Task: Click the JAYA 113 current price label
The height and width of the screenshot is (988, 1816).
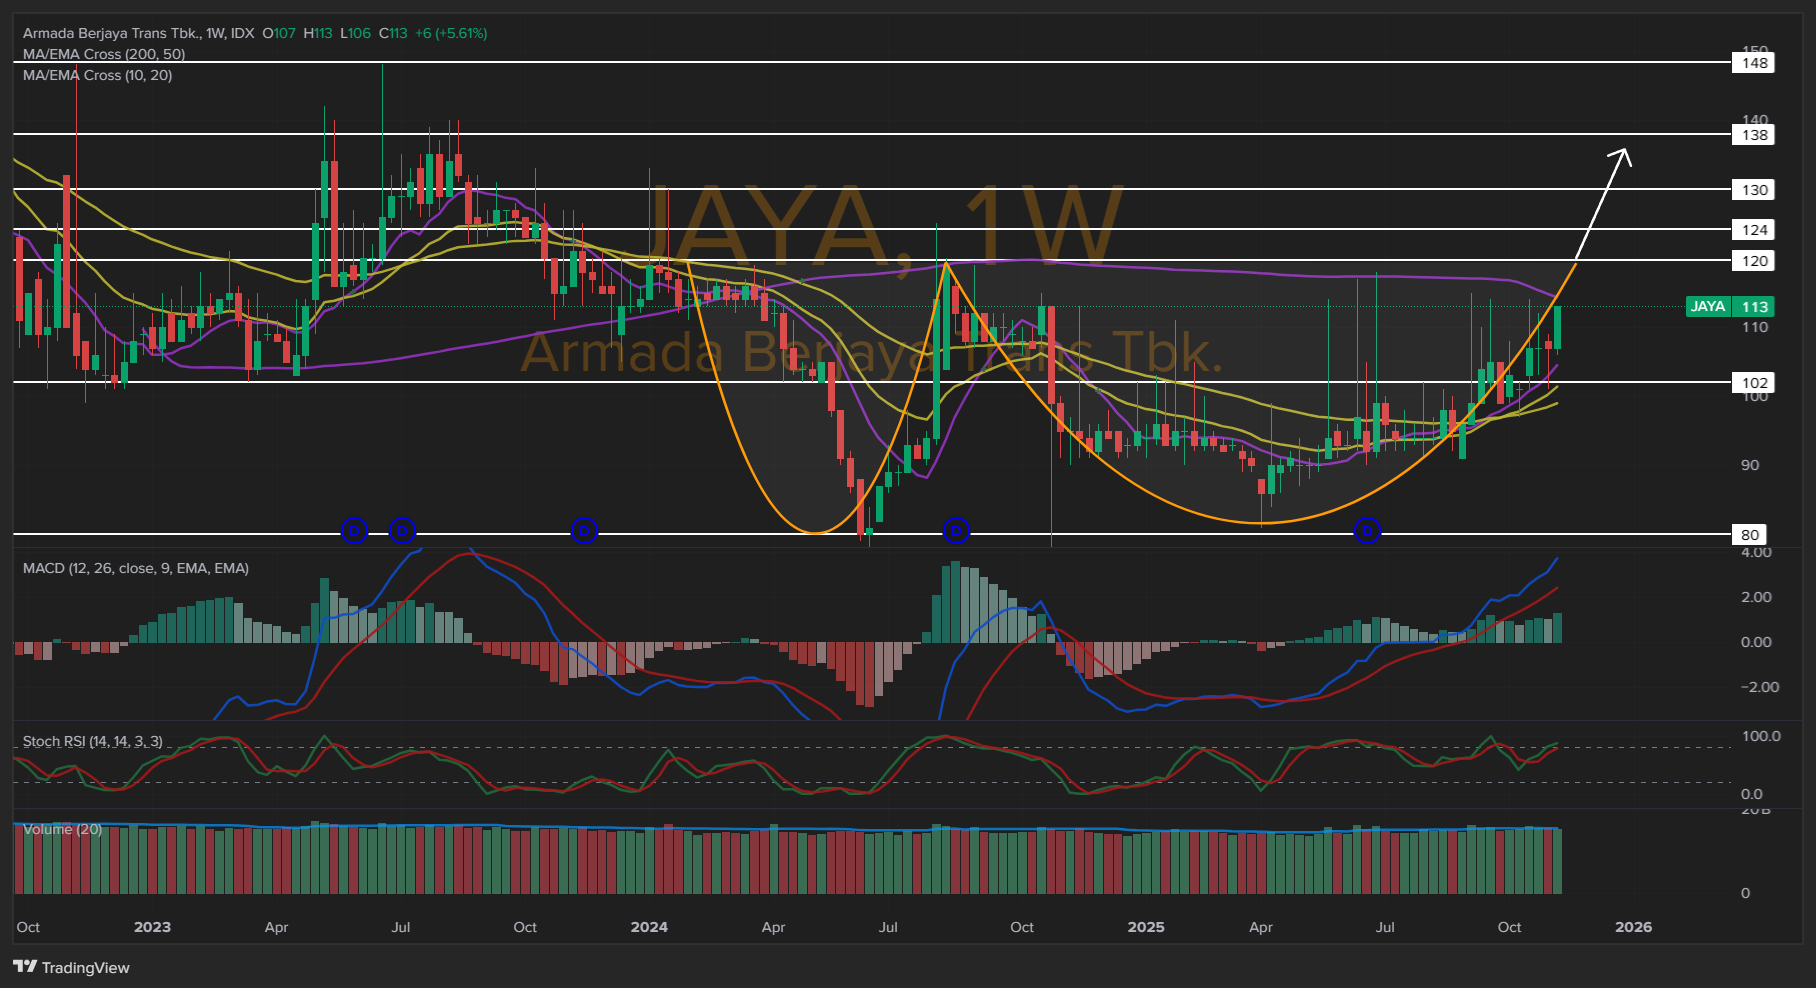Action: pos(1730,307)
